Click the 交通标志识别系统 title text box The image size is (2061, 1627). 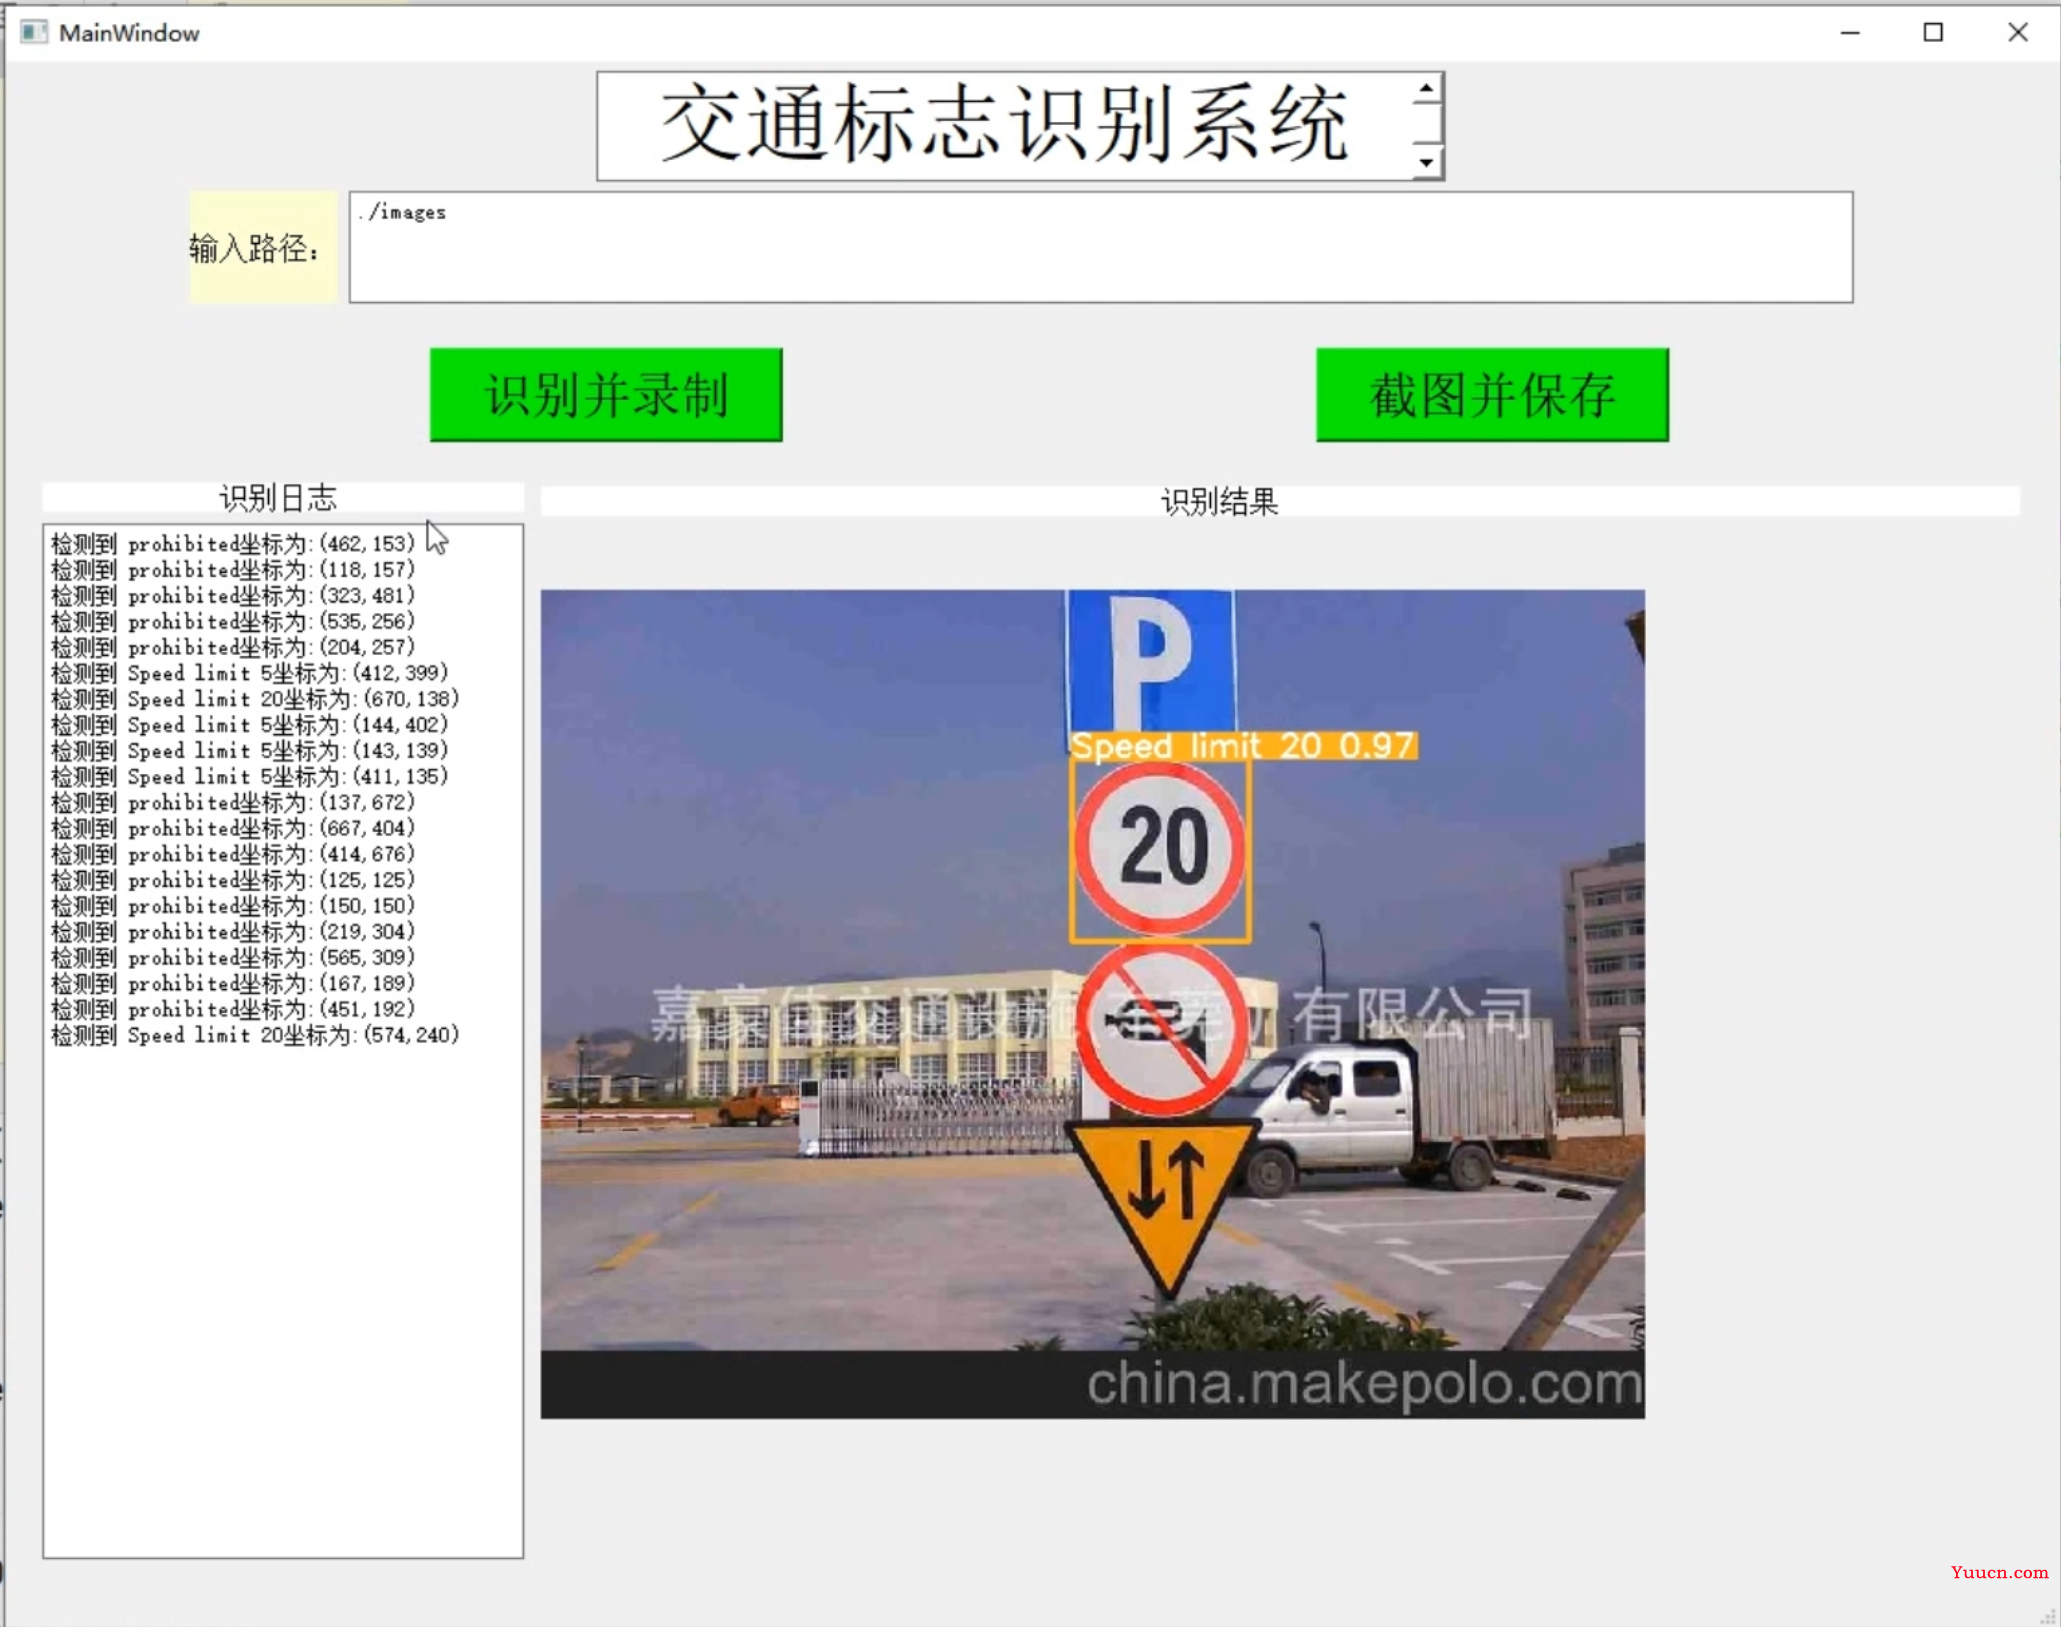click(1020, 126)
